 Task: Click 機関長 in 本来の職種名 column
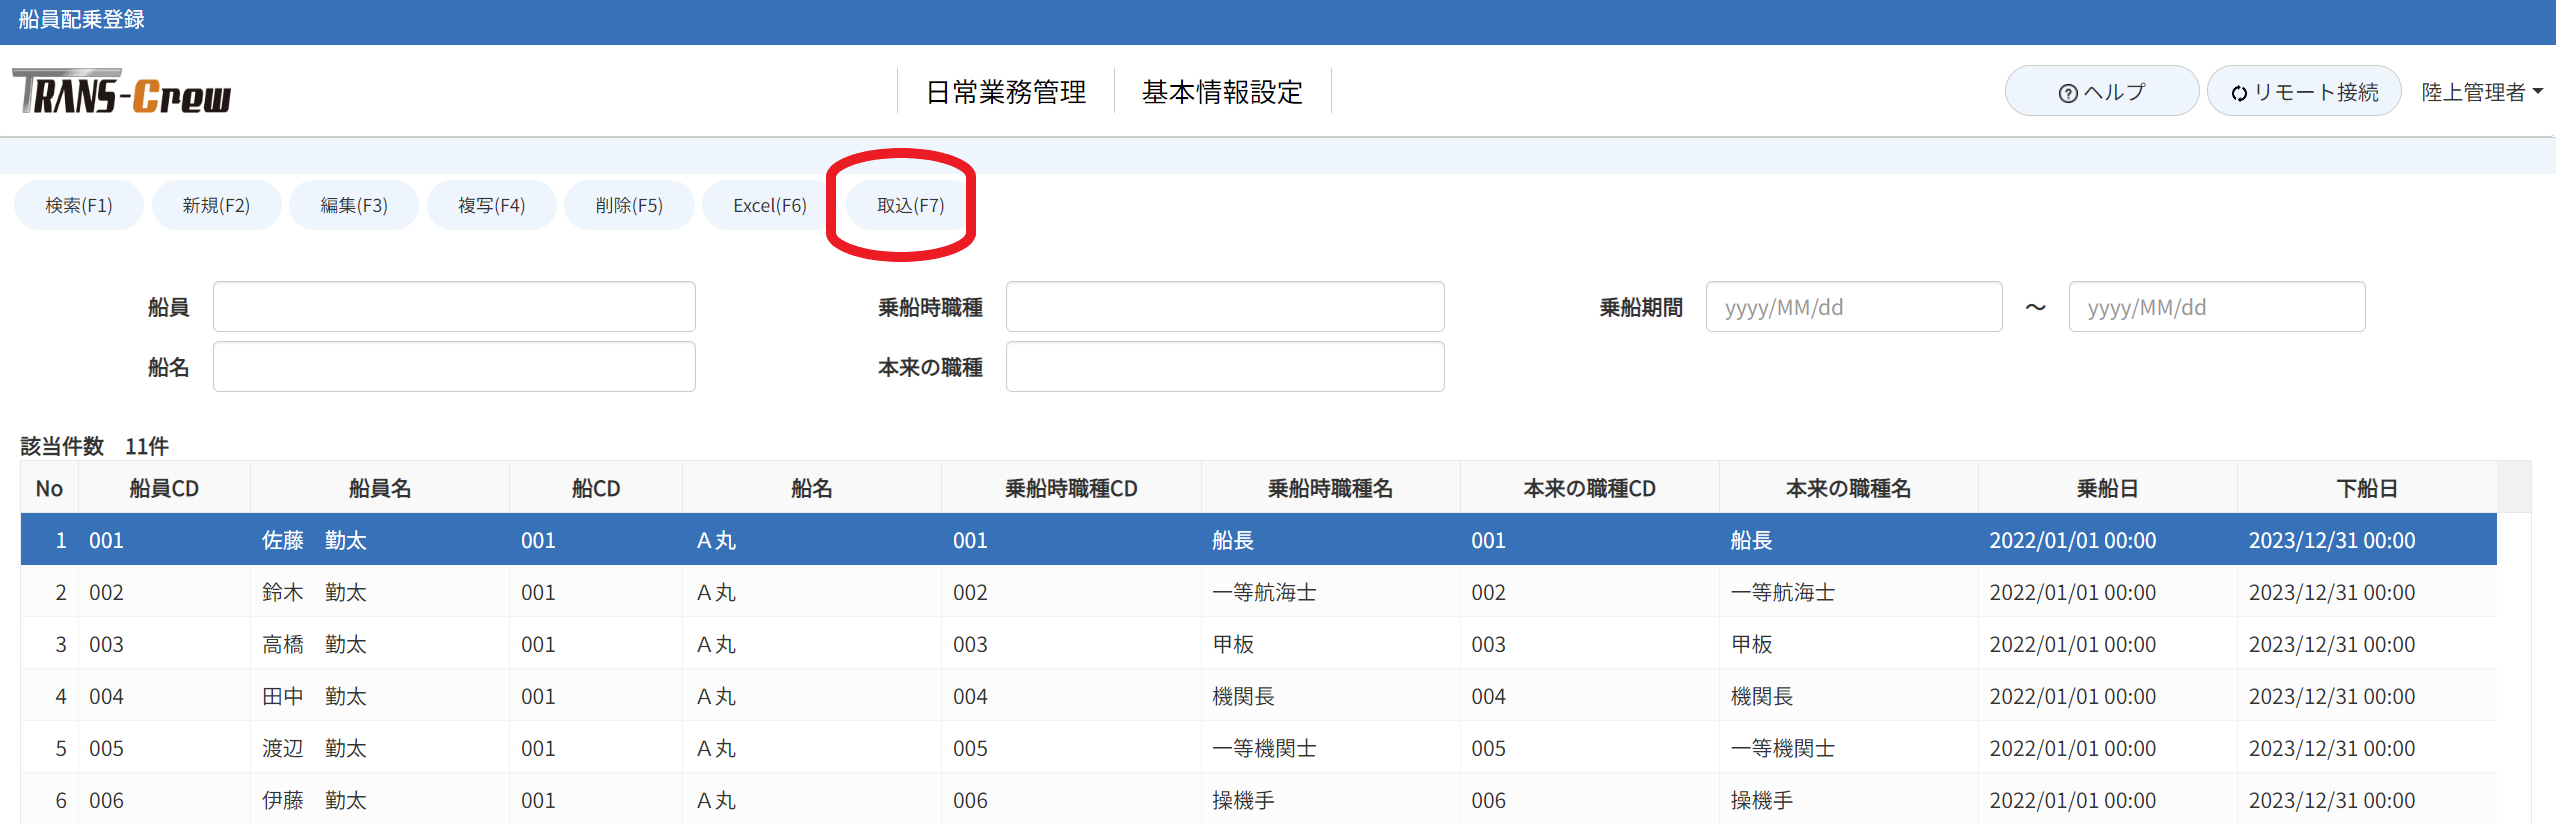(1762, 696)
